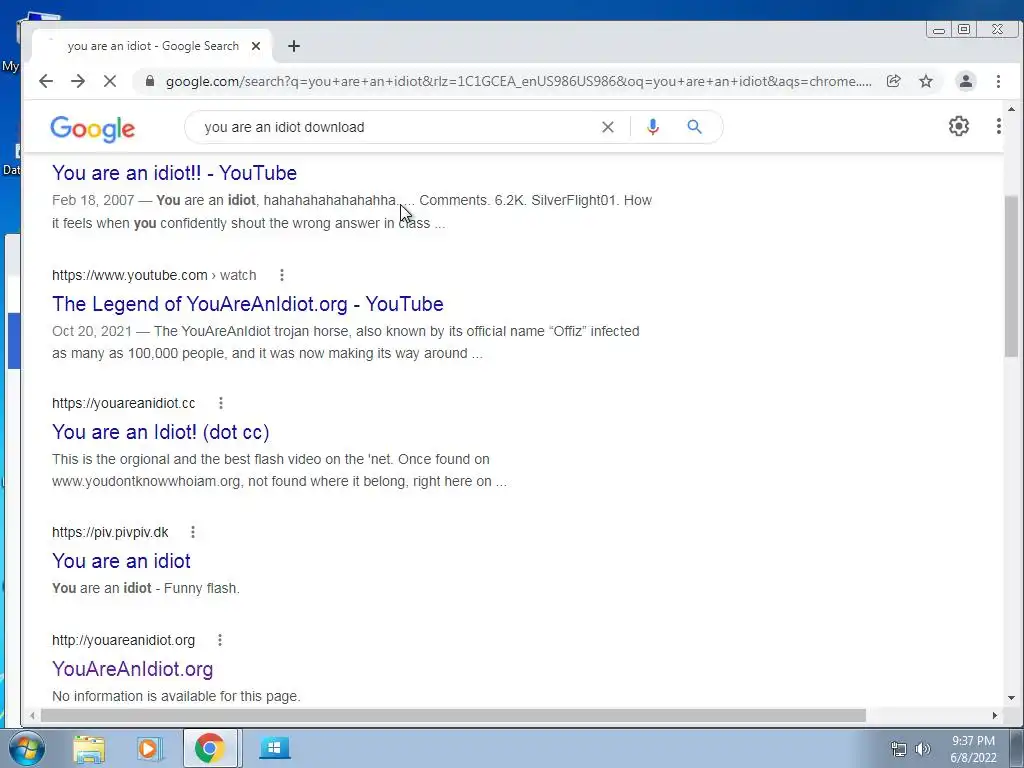Open Google apps dots beside gear
This screenshot has width=1024, height=768.
999,126
